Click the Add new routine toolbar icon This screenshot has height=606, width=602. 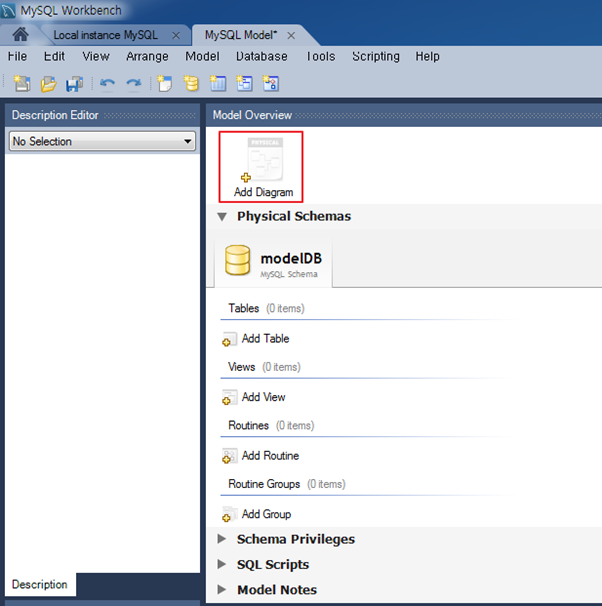tap(270, 83)
